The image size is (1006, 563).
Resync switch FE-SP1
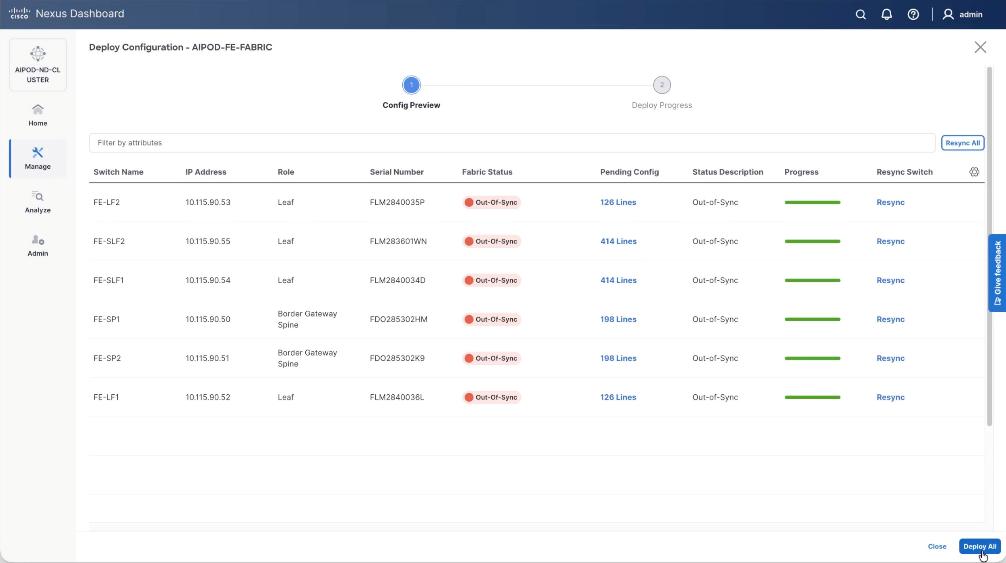pos(890,319)
